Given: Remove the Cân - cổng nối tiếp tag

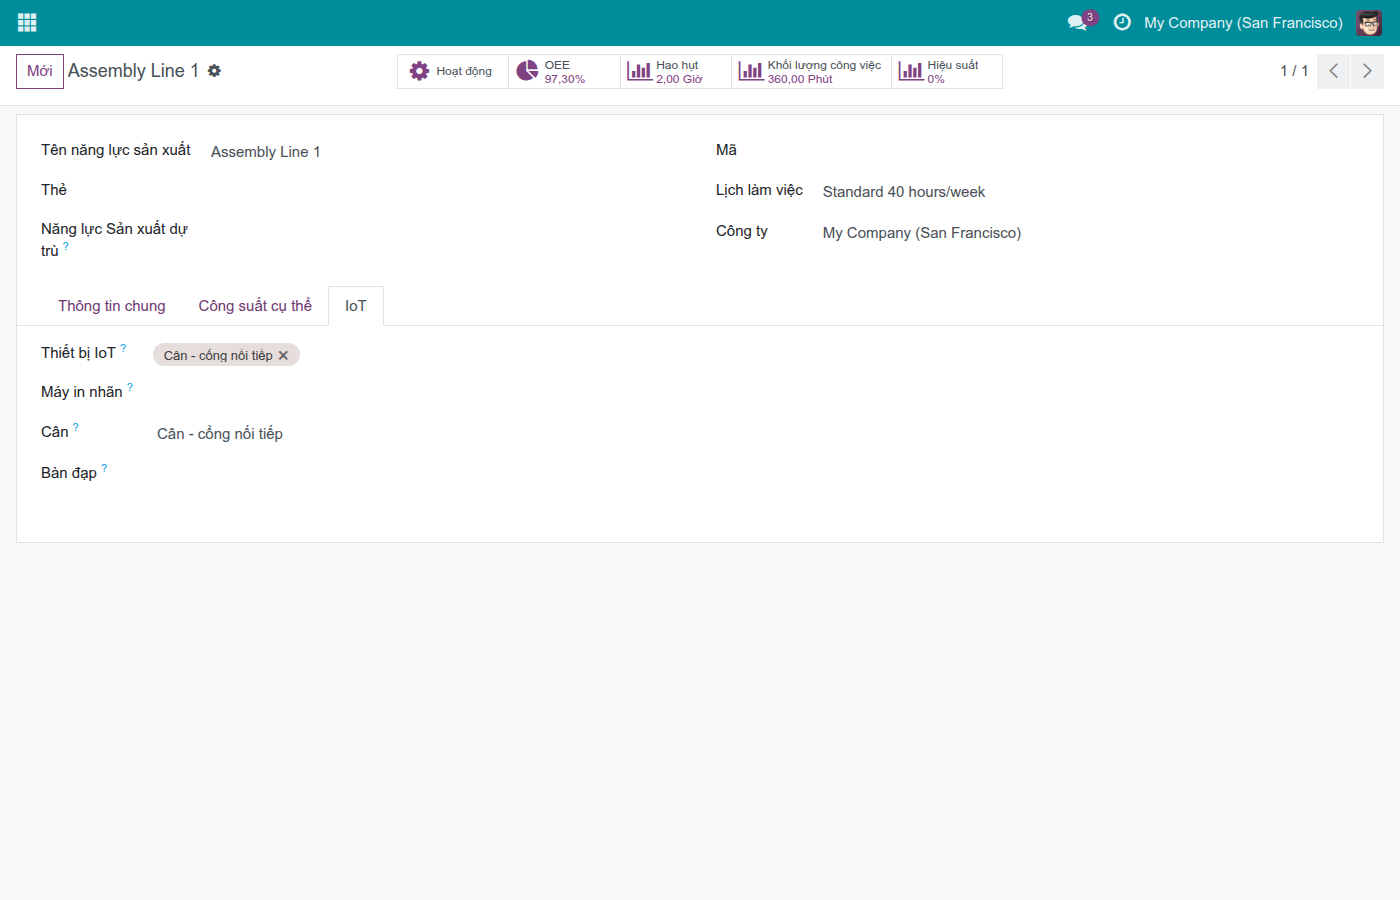Looking at the screenshot, I should pos(283,355).
